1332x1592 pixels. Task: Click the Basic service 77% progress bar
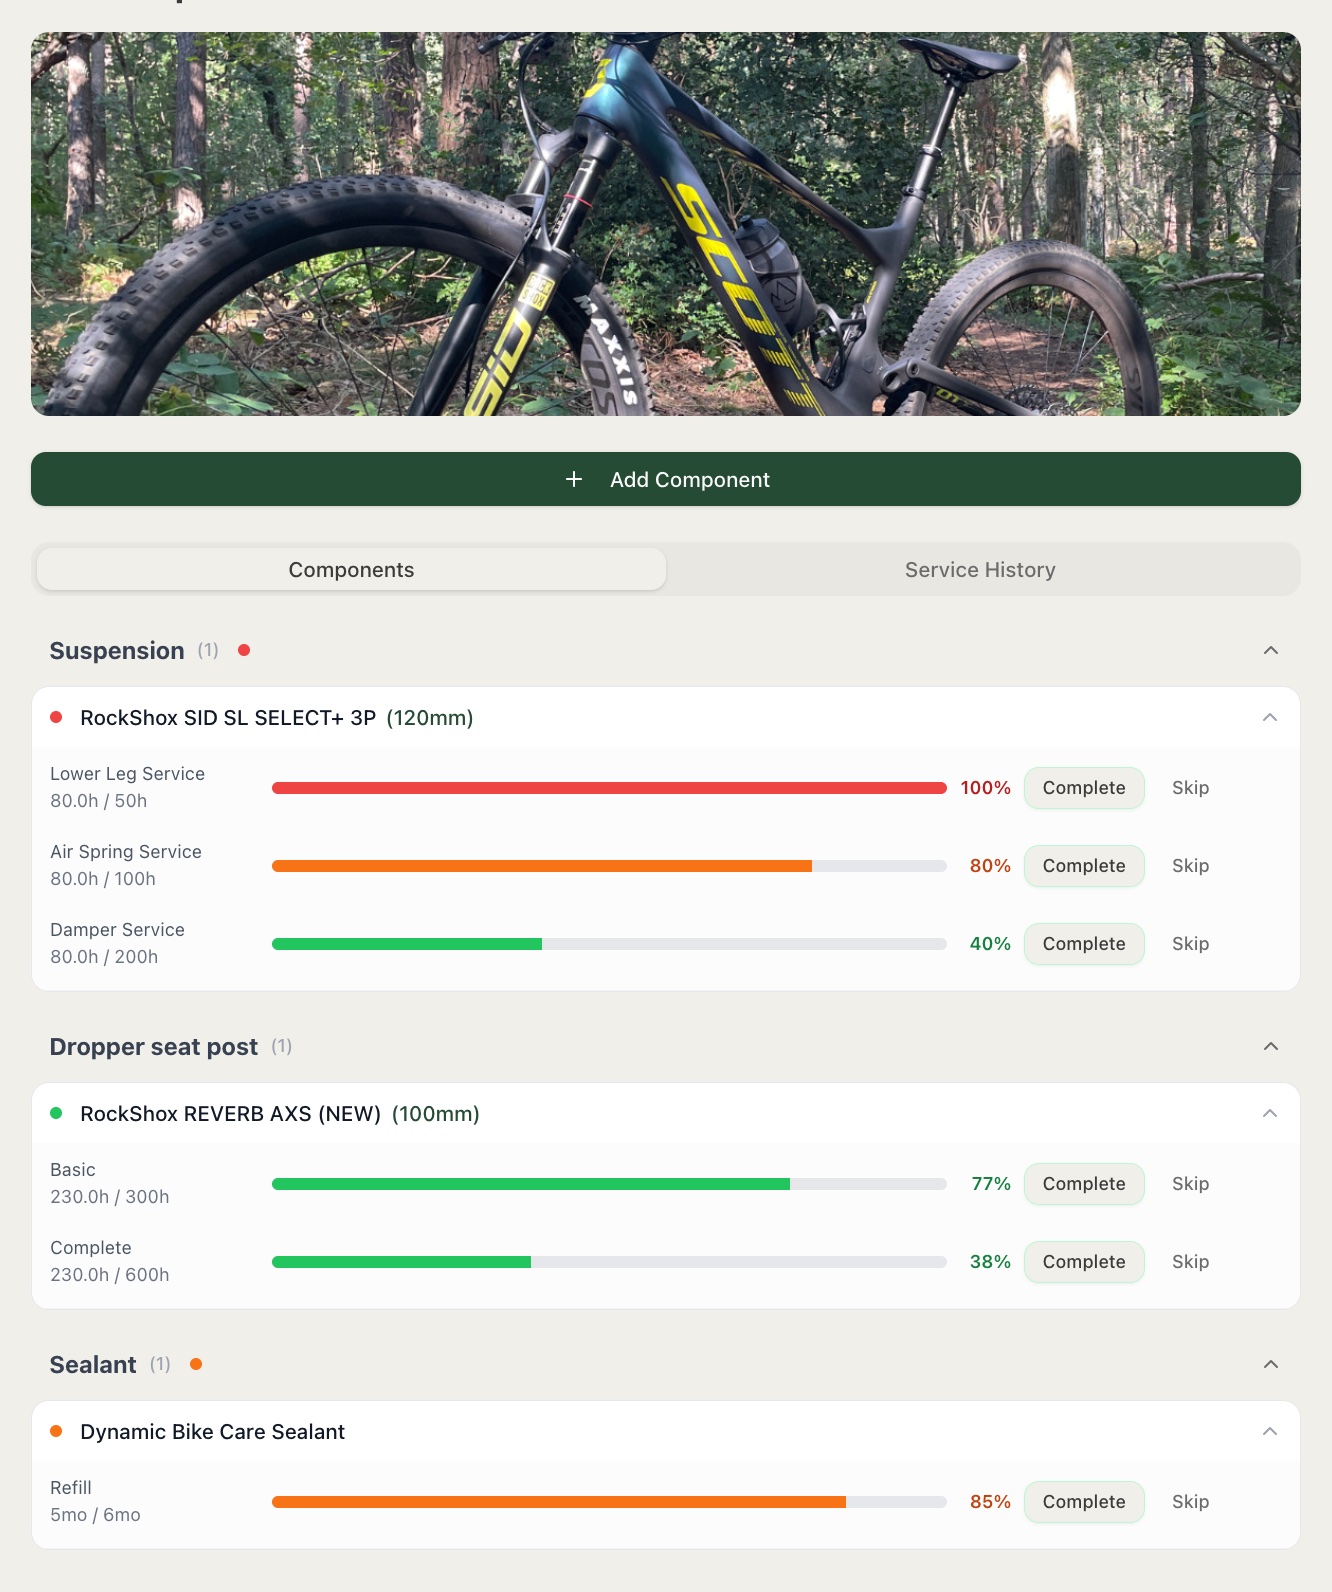click(609, 1184)
